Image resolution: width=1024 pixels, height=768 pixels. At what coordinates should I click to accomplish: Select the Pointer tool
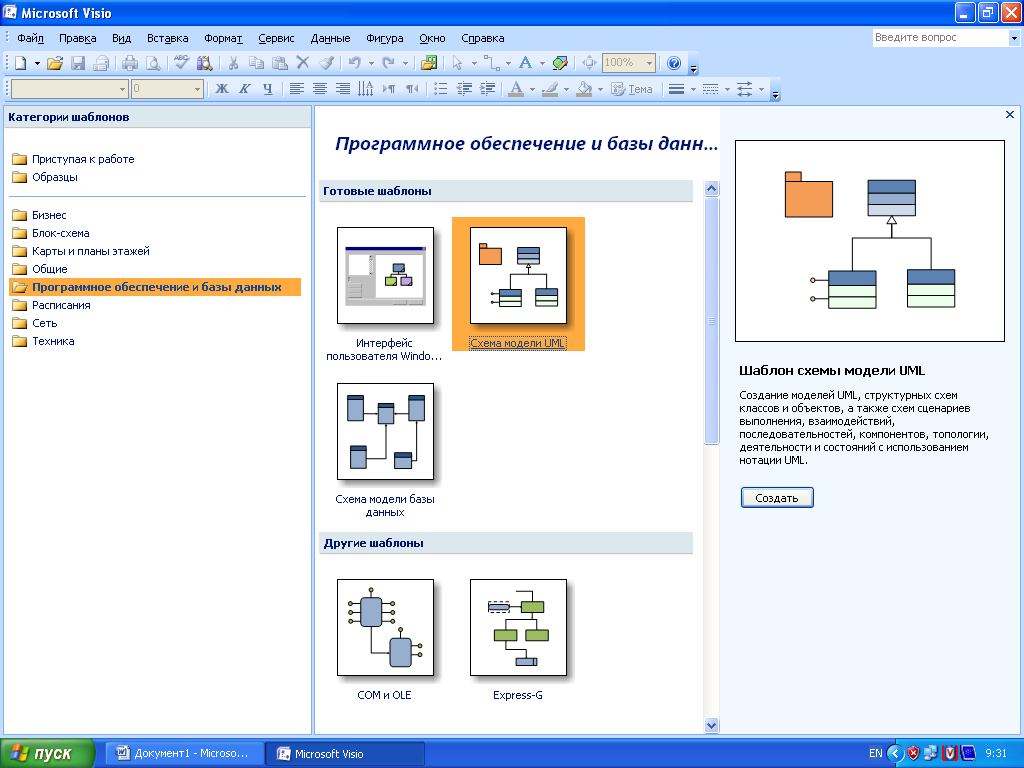pos(457,63)
